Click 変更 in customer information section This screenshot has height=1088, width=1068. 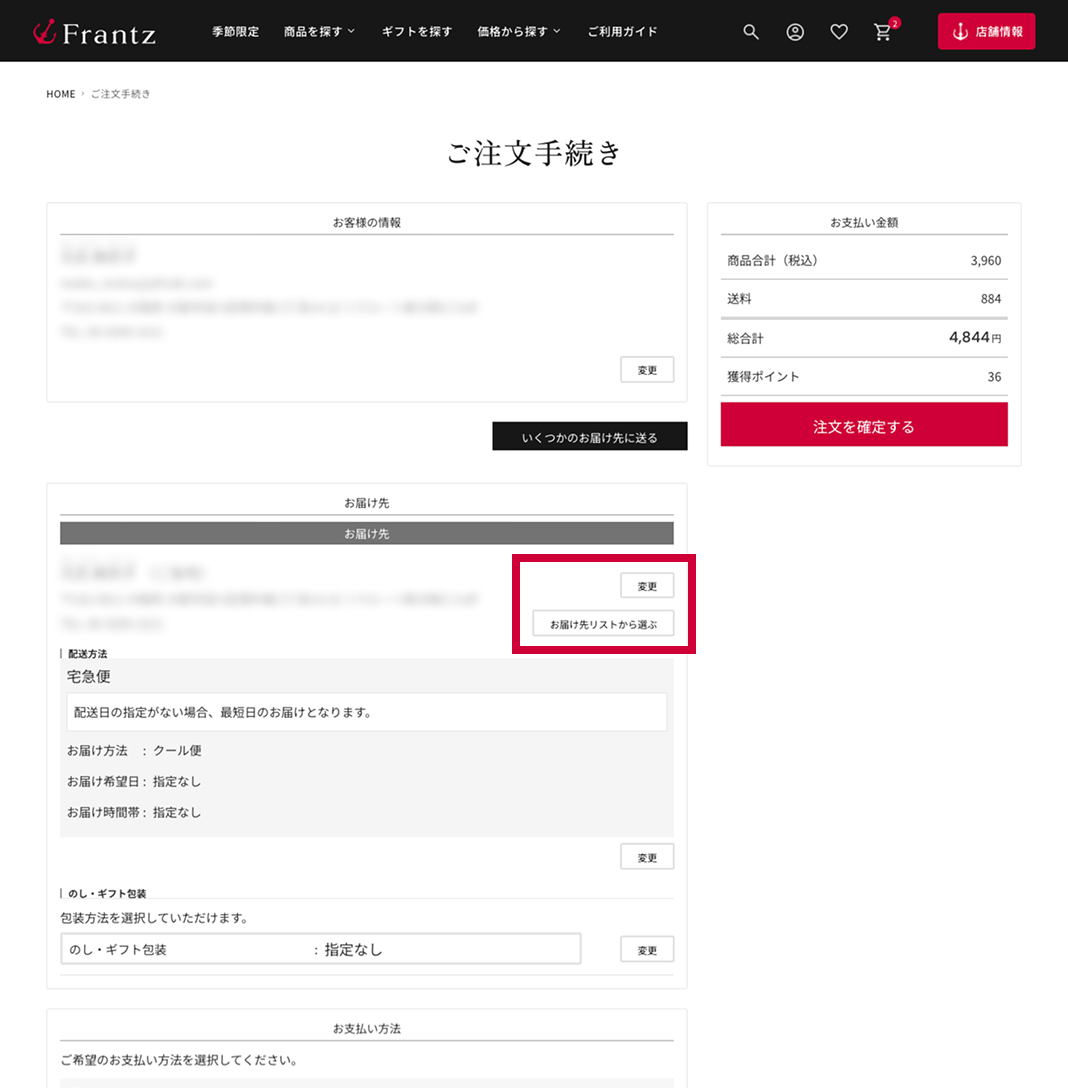point(647,370)
